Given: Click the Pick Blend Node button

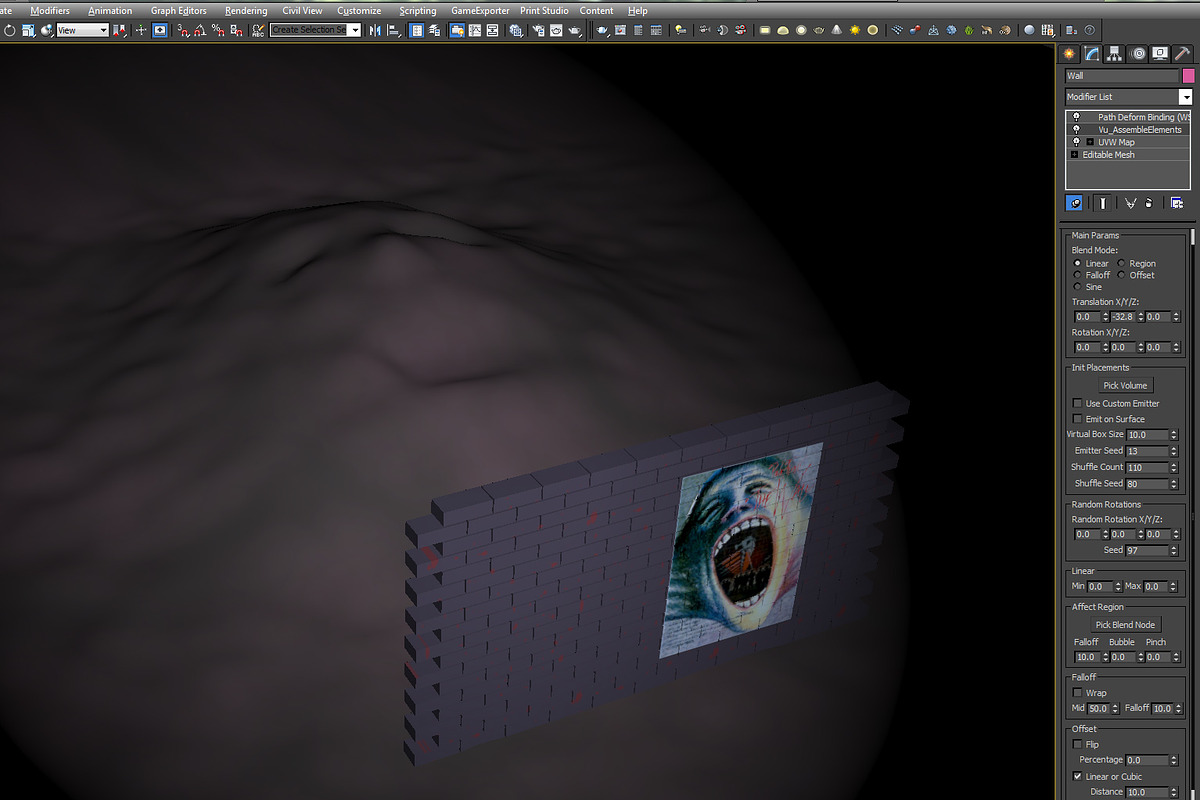Looking at the screenshot, I should [1125, 625].
